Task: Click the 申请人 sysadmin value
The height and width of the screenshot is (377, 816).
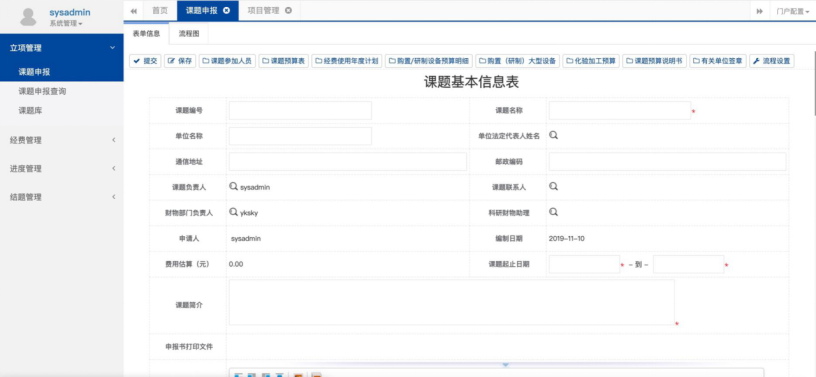Action: click(246, 238)
